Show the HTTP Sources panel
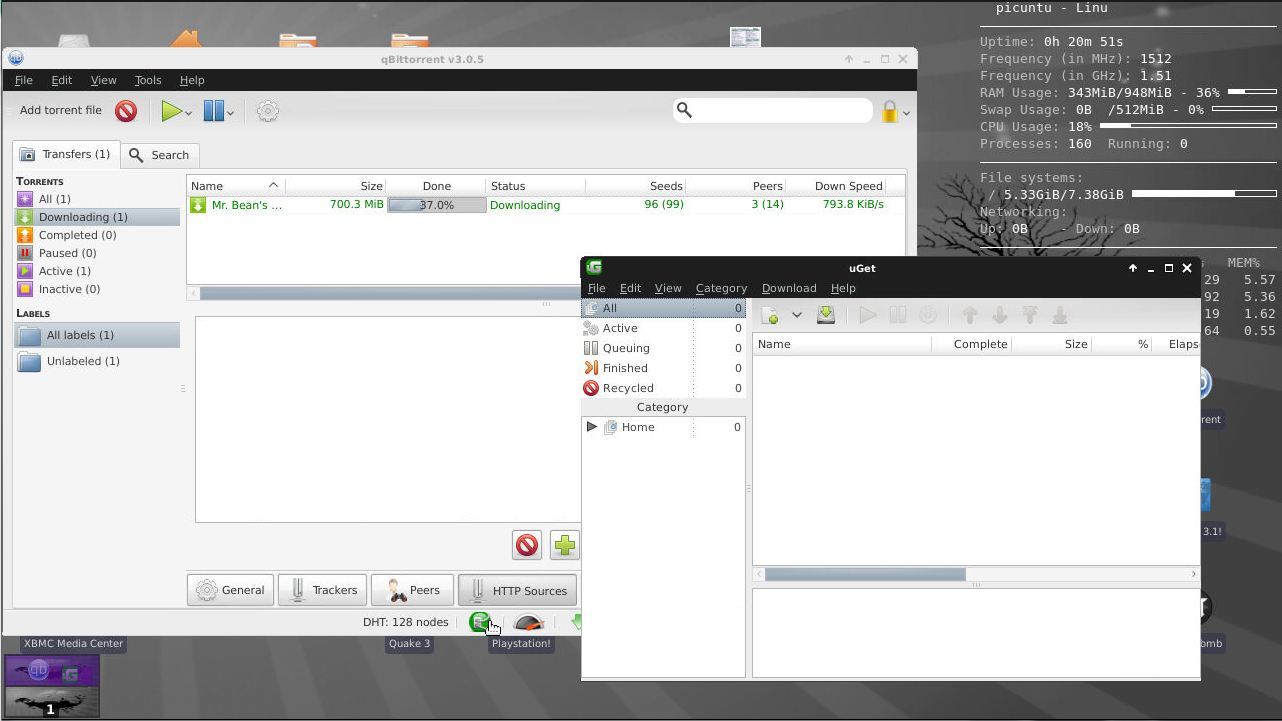The image size is (1282, 721). click(x=517, y=590)
